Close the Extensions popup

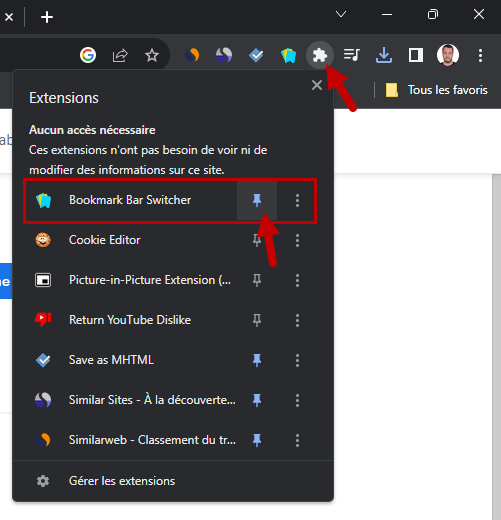tap(317, 85)
